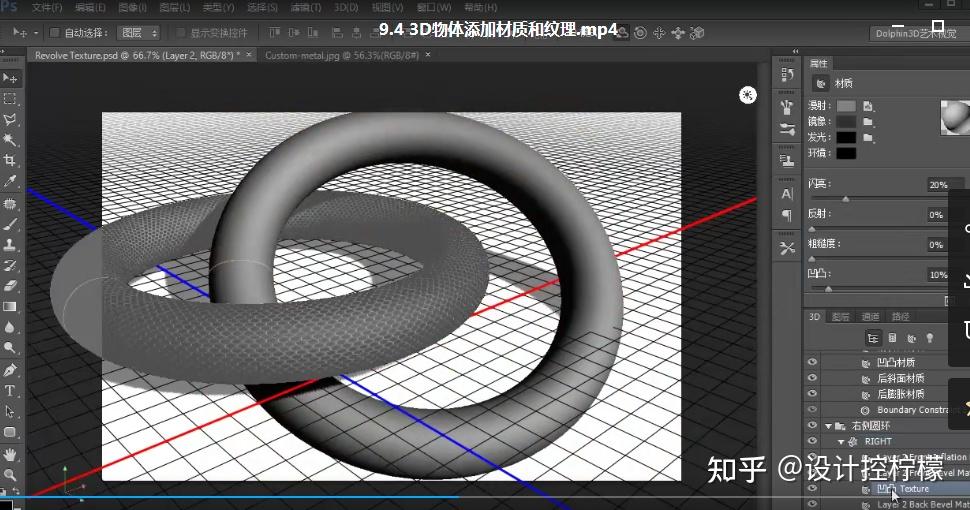Select the Pen tool
Screen dimensions: 970x510
[10, 370]
